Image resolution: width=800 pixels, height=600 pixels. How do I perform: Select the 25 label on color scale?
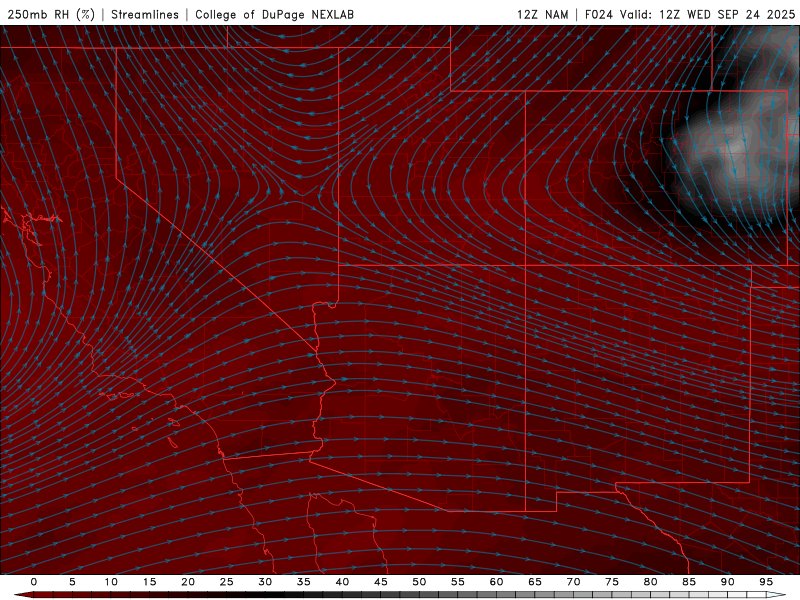(x=227, y=582)
